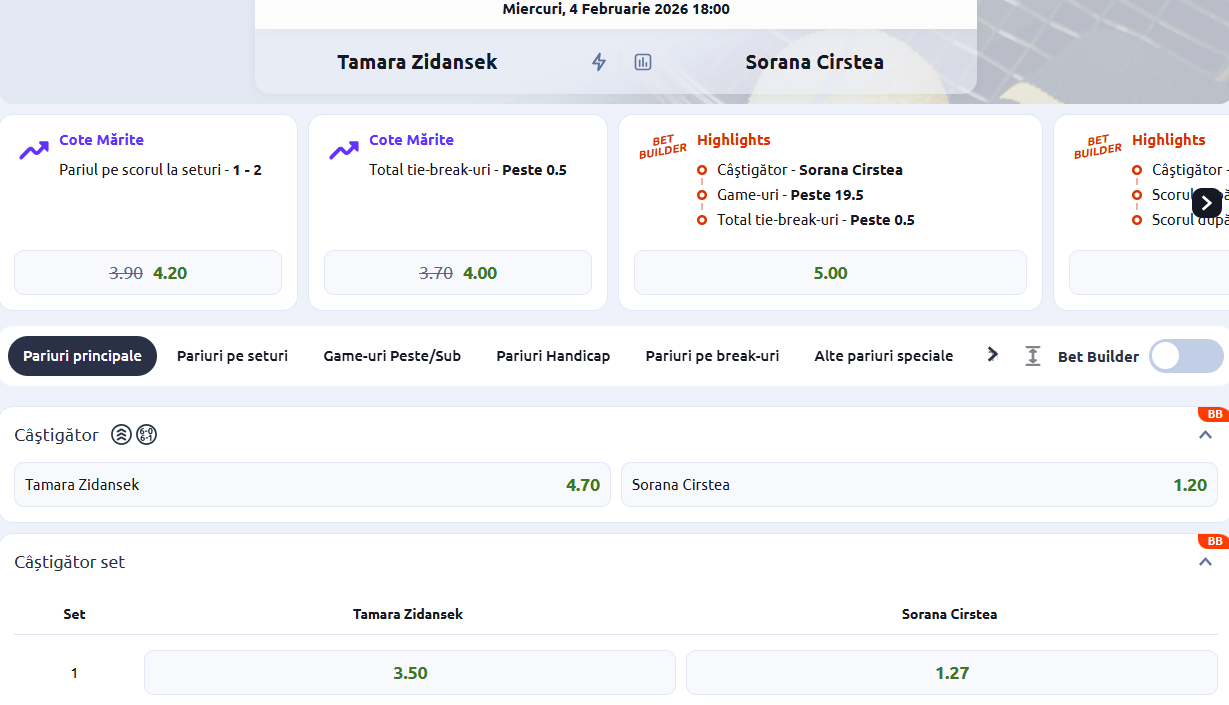Switch to the Pariuri pe seturi tab

coord(232,356)
